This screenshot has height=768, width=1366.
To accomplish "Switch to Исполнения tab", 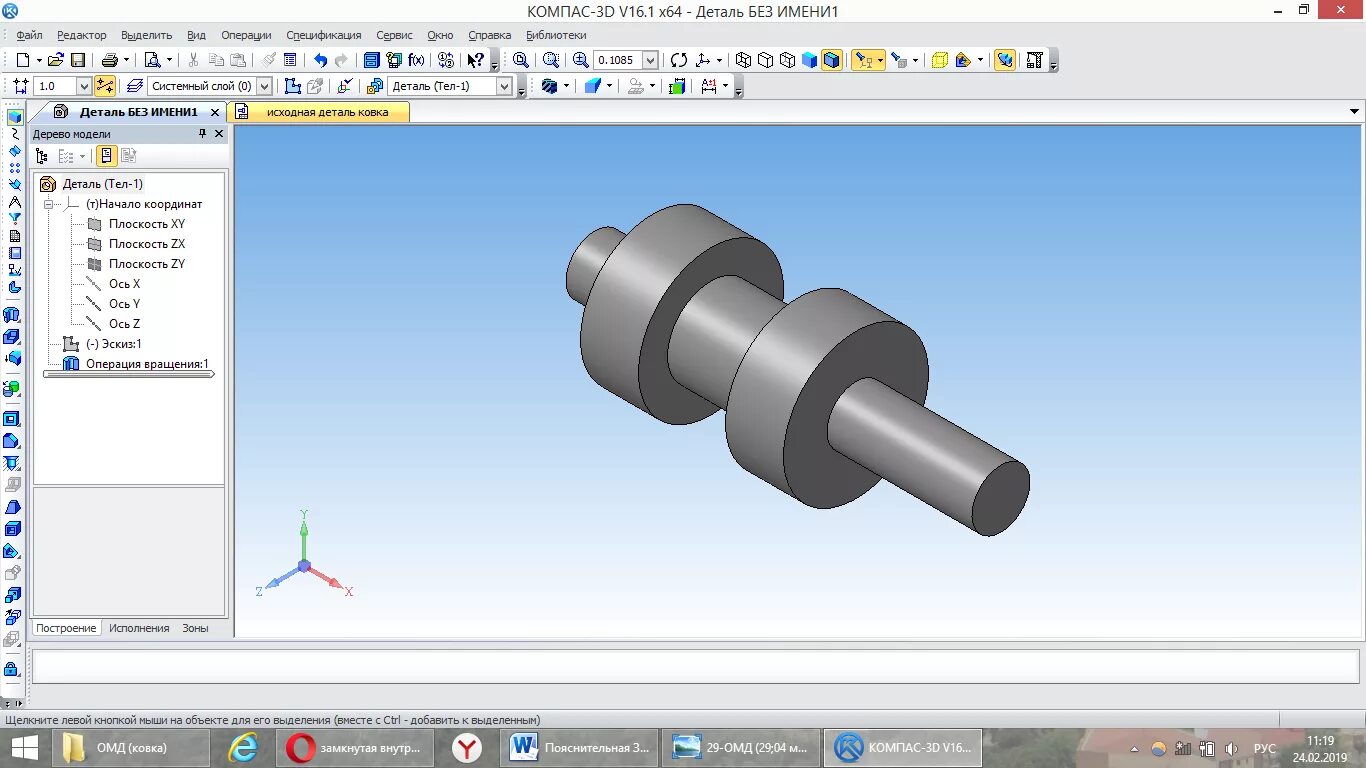I will [139, 628].
